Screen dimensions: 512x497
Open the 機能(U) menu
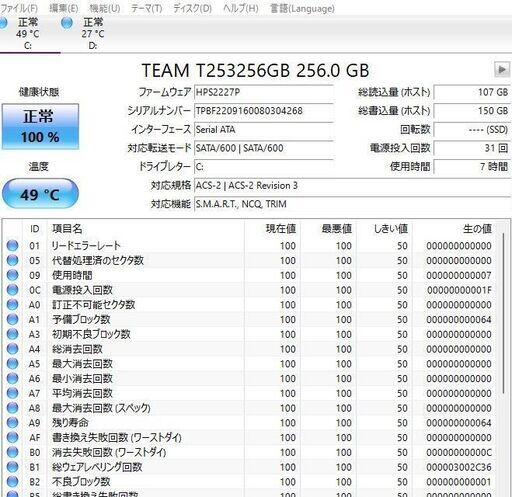point(105,8)
